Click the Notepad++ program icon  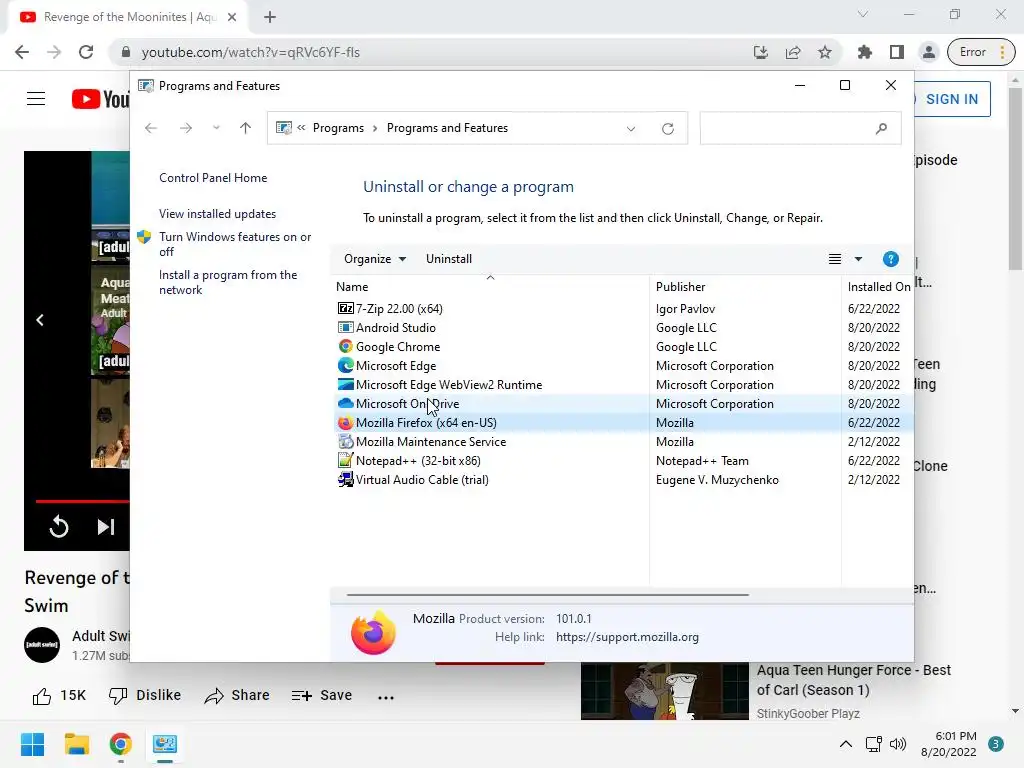tap(345, 460)
